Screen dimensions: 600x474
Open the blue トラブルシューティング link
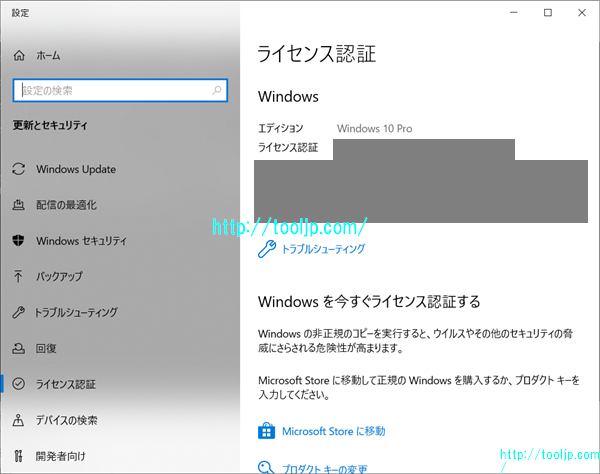pyautogui.click(x=323, y=249)
